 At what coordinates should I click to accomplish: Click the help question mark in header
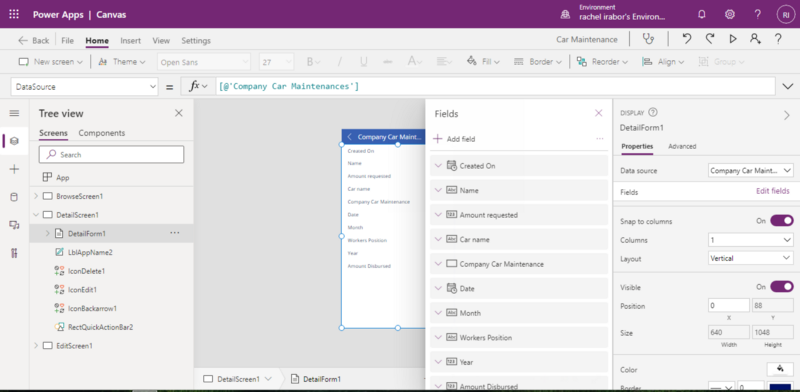[x=758, y=14]
